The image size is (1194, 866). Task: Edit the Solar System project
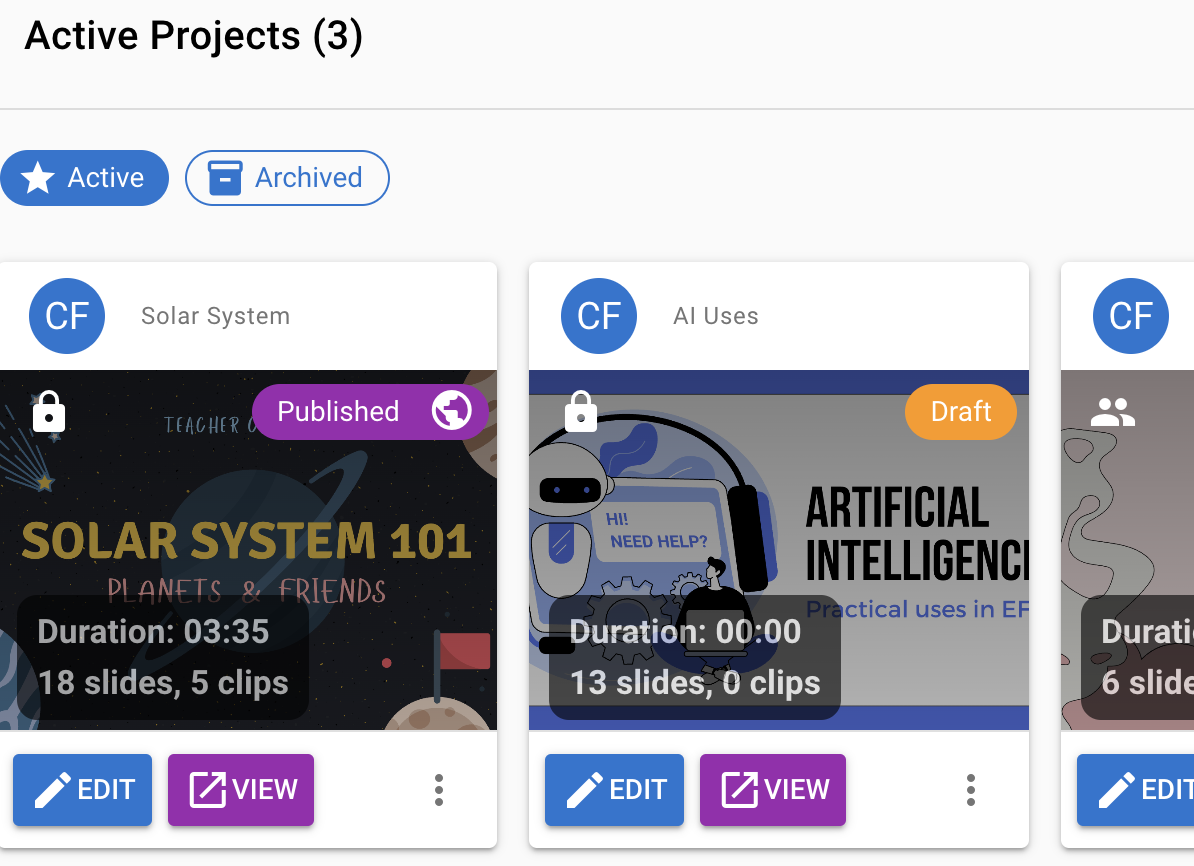click(x=83, y=790)
